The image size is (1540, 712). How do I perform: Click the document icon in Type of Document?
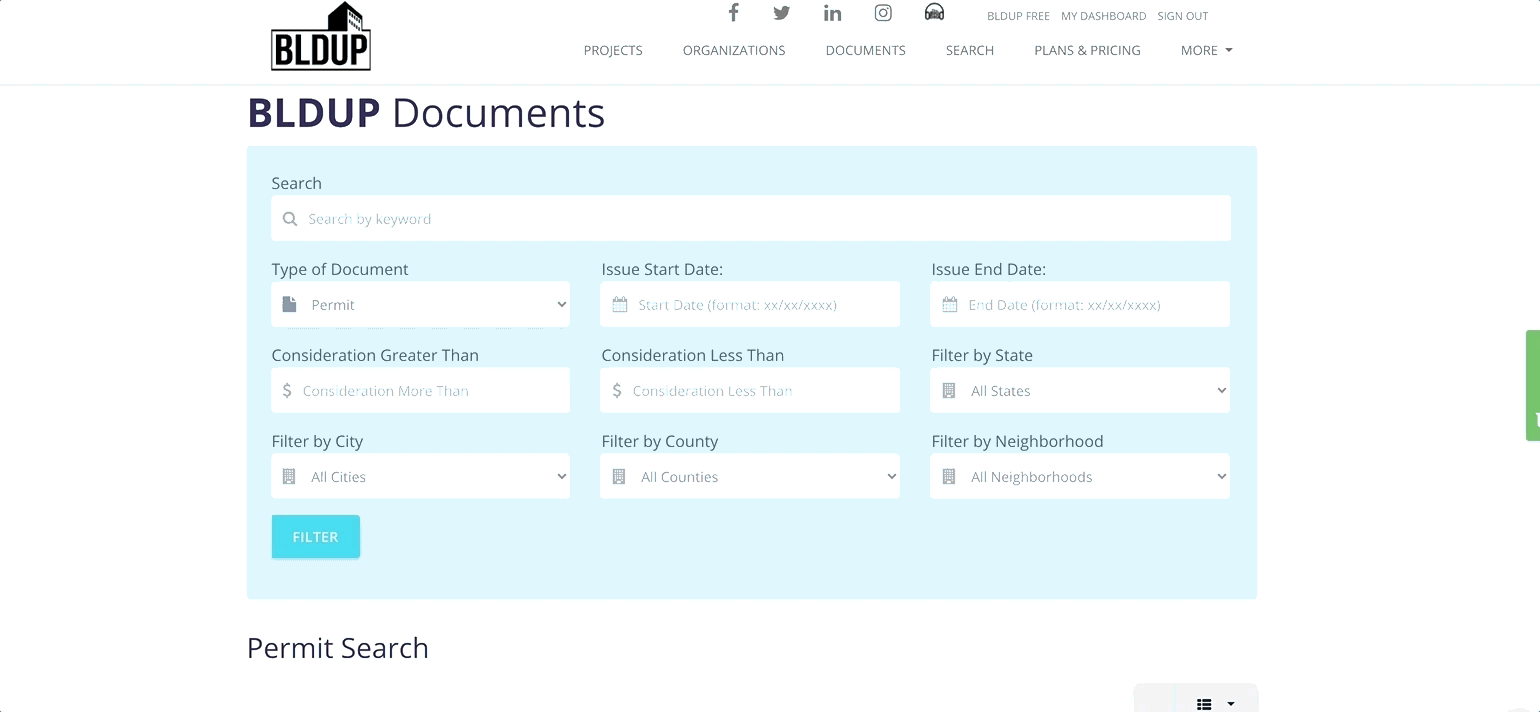pos(290,305)
